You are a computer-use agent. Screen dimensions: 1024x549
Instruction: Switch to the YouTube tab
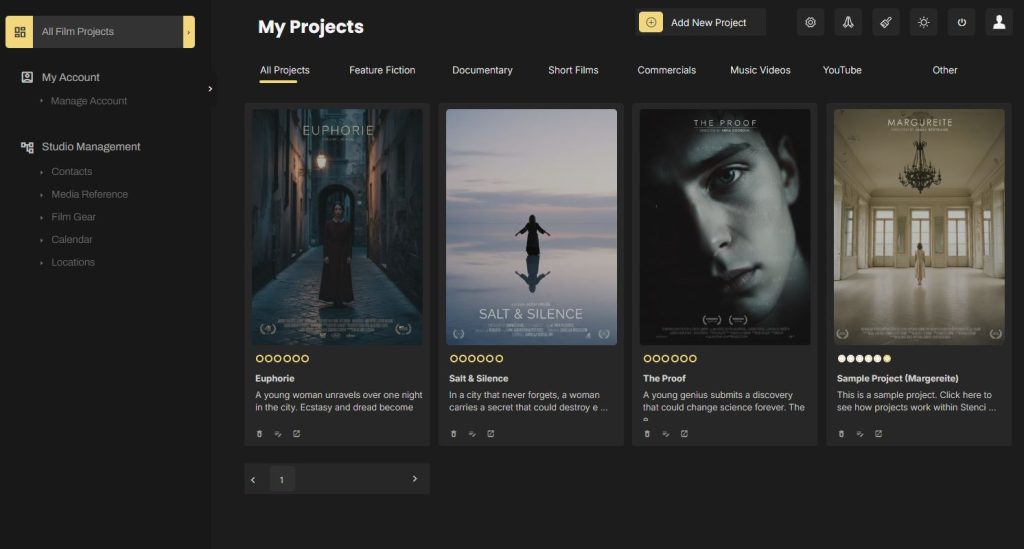(842, 70)
